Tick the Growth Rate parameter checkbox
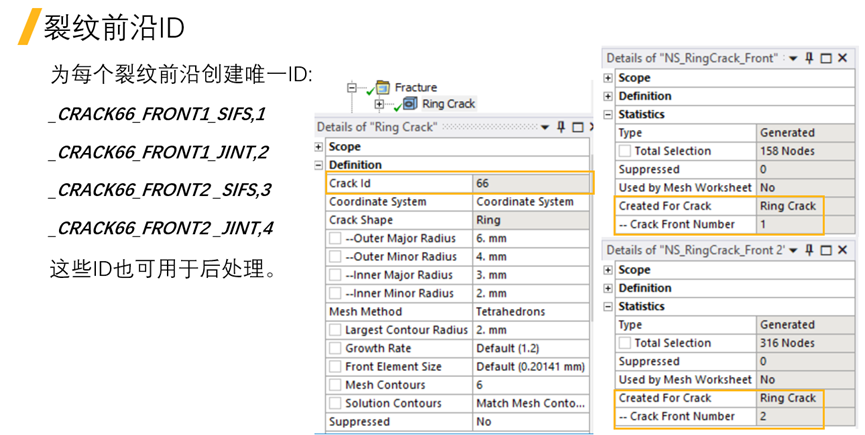 pos(335,348)
